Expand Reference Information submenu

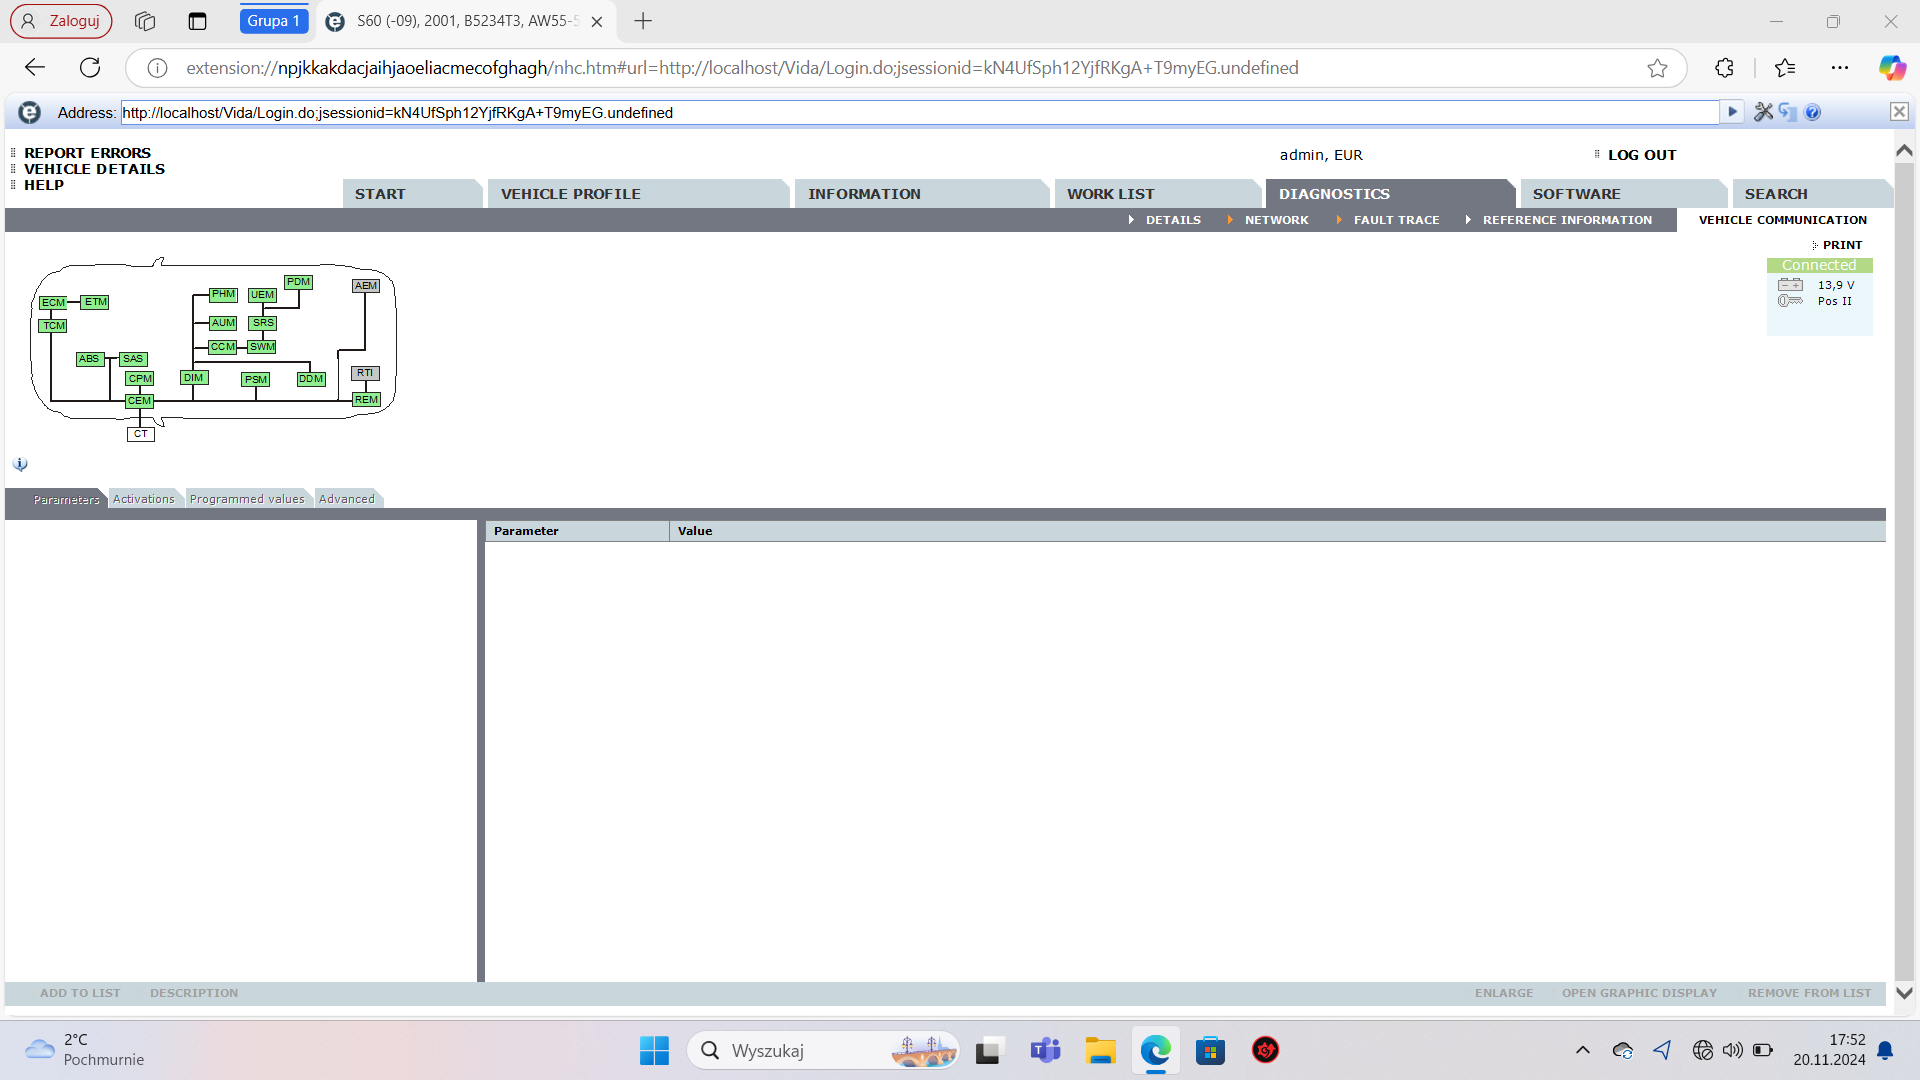[x=1566, y=220]
